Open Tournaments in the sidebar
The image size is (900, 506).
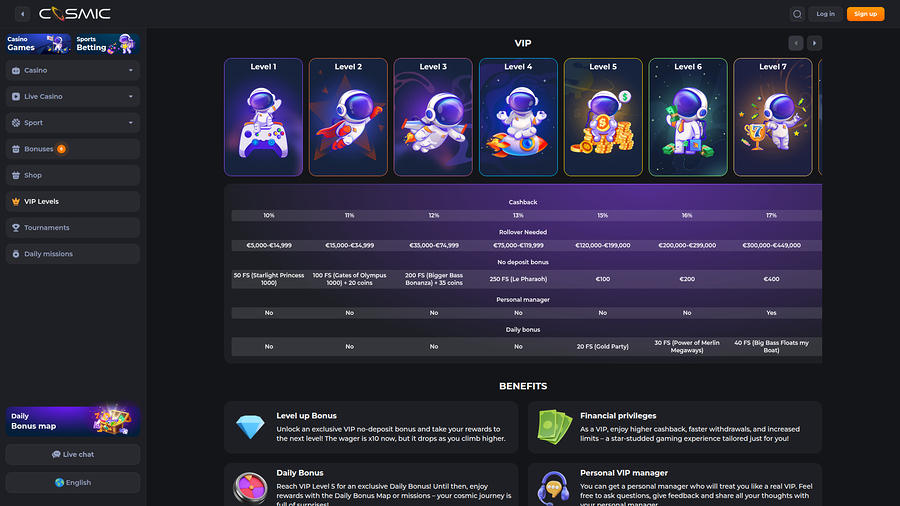pos(73,228)
